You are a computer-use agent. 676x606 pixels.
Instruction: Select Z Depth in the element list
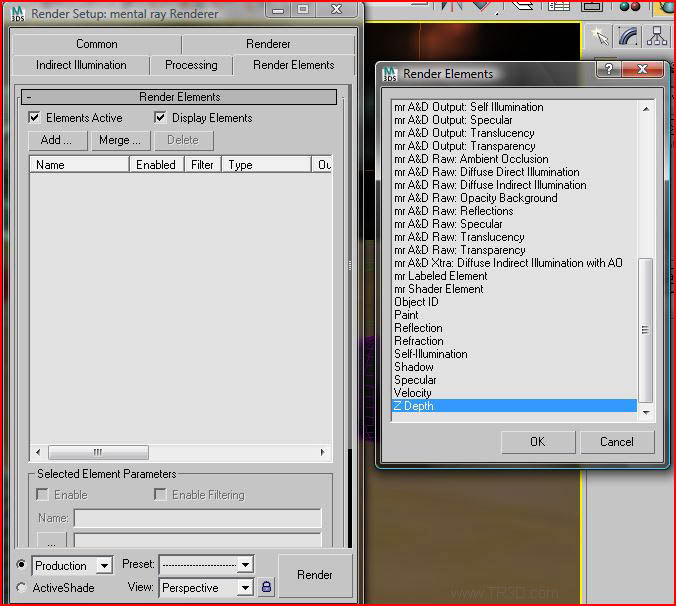click(514, 406)
